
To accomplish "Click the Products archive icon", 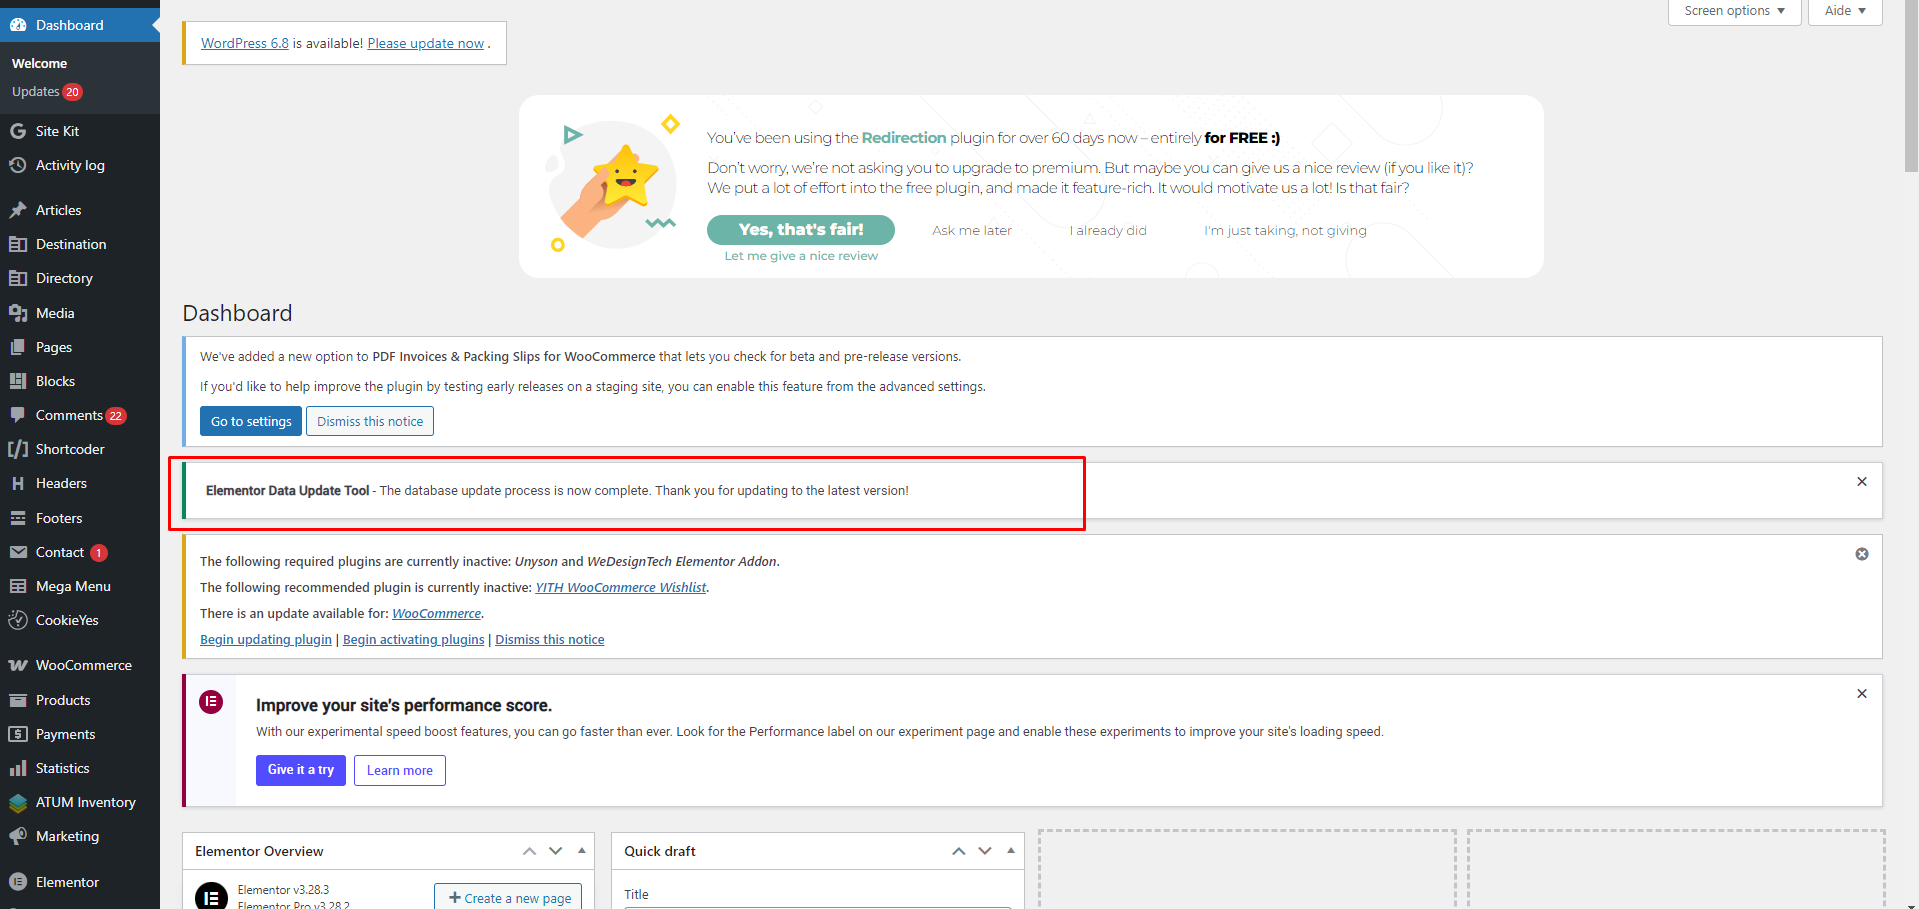I will (18, 700).
